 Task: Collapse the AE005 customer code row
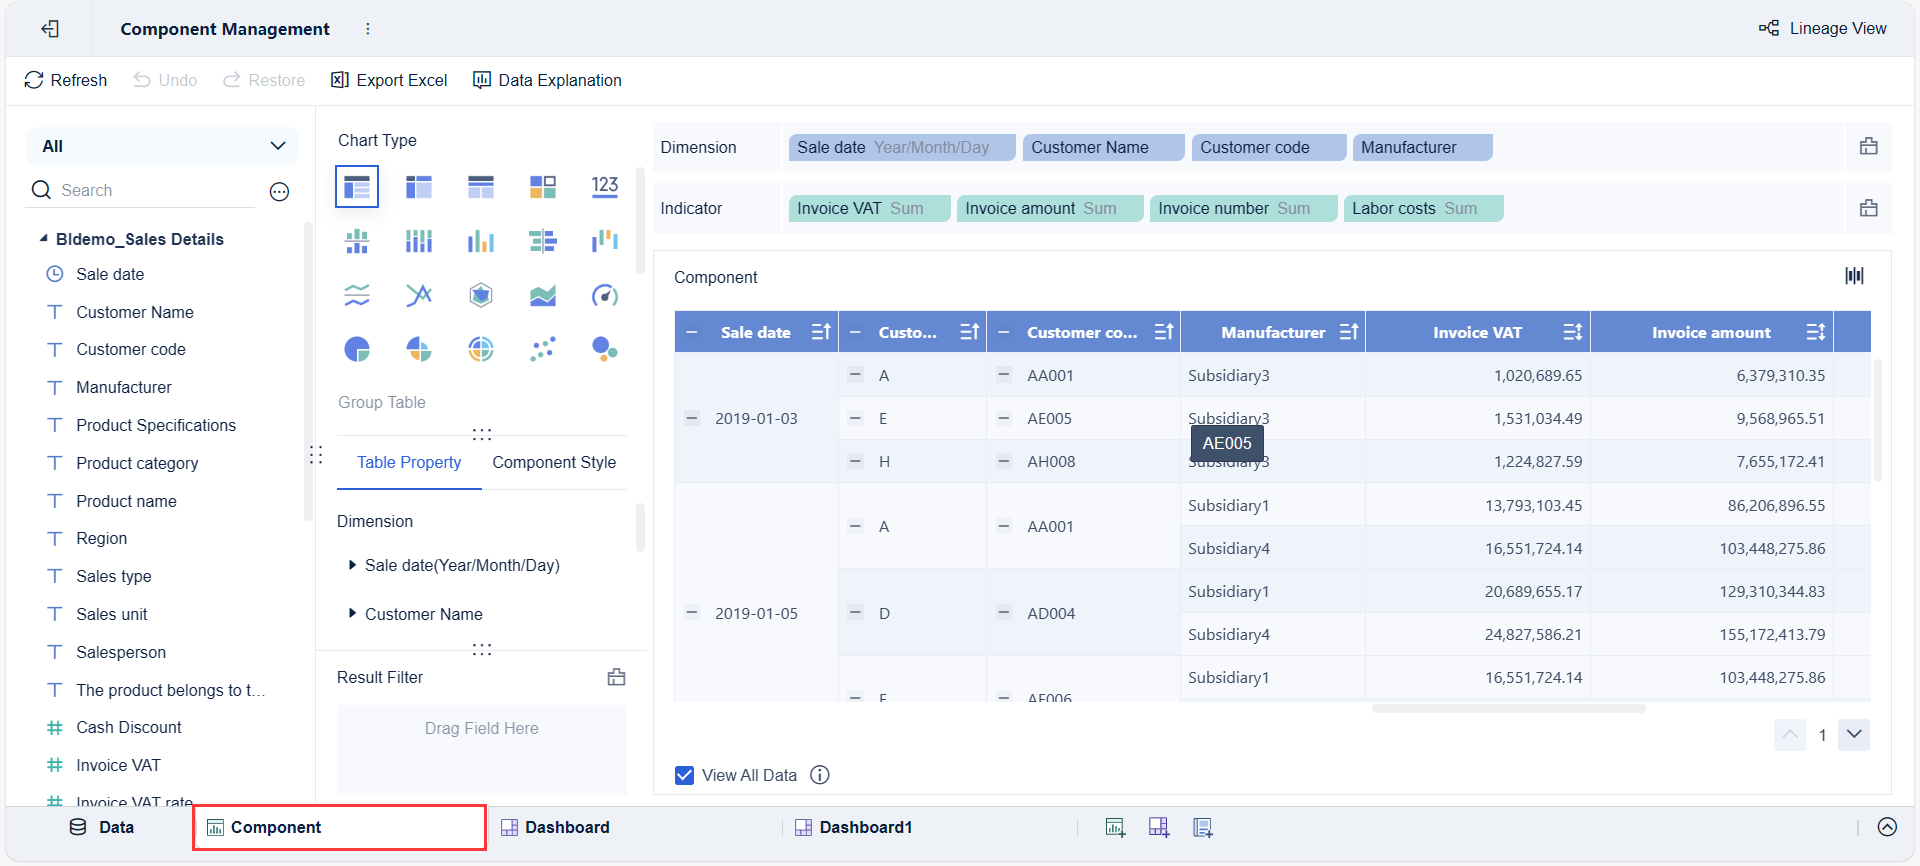1003,418
